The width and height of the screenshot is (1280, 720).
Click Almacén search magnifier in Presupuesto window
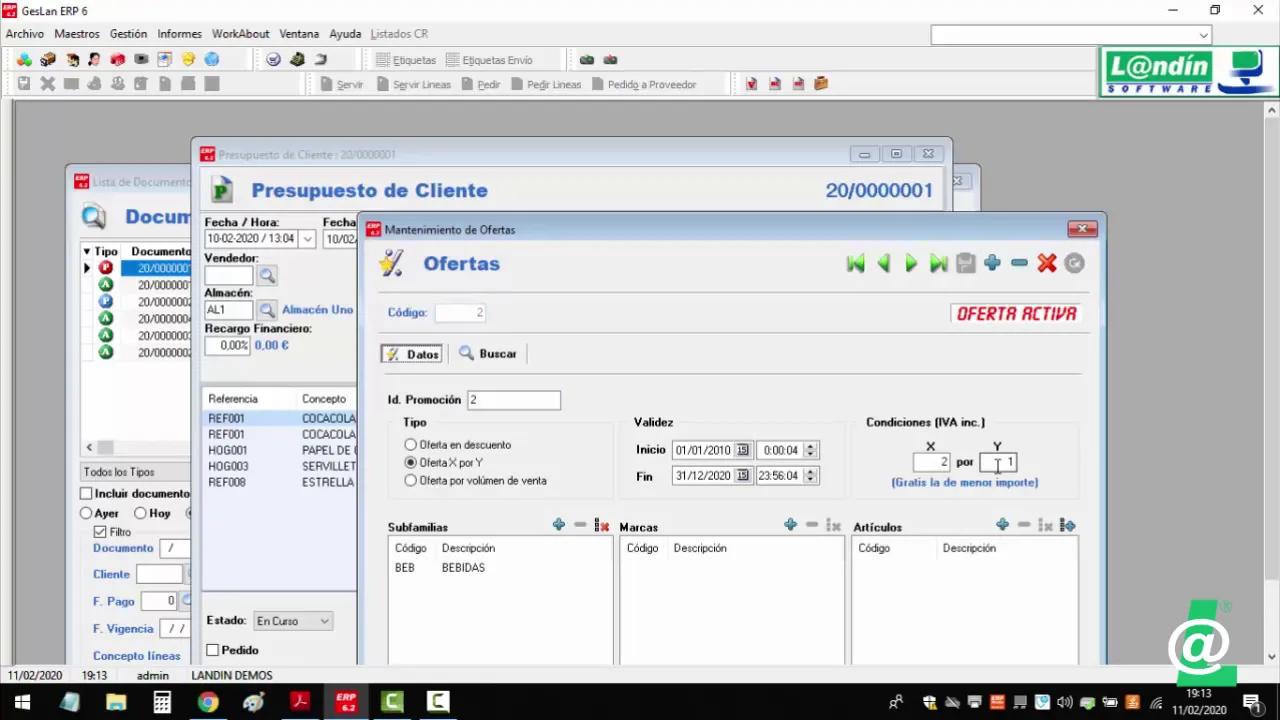(x=267, y=310)
